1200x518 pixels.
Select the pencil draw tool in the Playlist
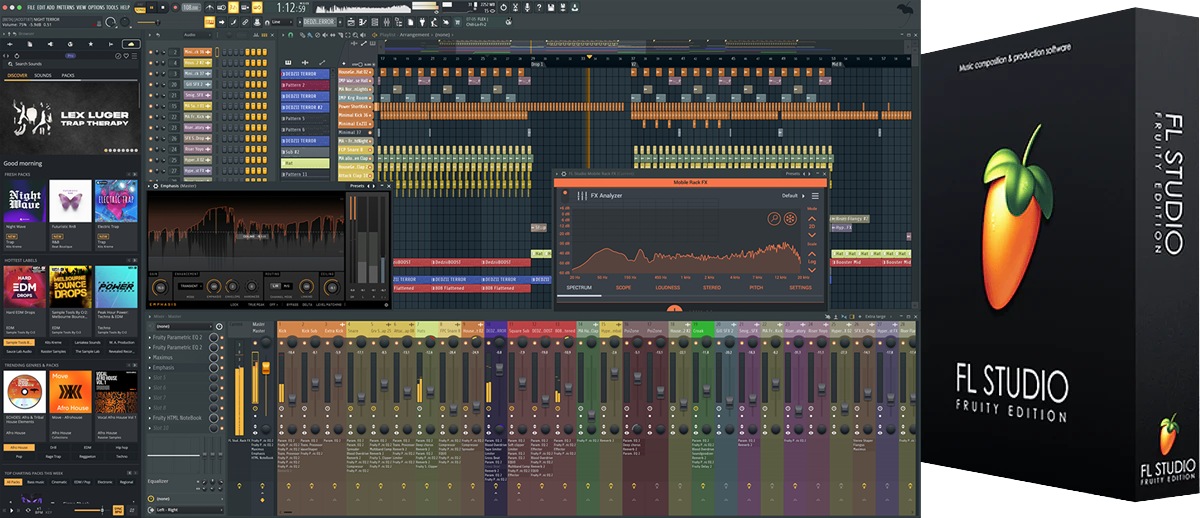[303, 35]
